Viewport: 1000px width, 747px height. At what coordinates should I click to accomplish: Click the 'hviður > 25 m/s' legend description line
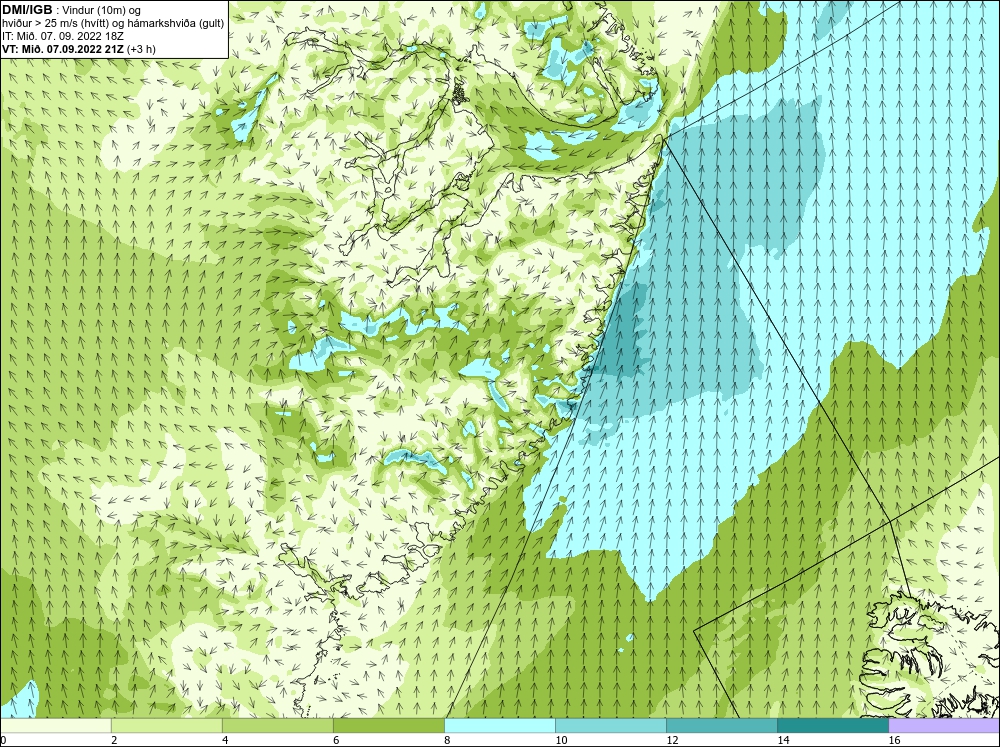[113, 24]
